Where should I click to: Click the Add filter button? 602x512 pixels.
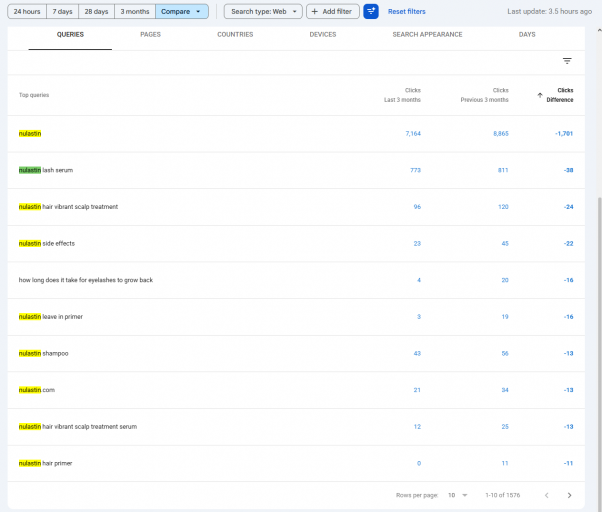coord(332,12)
